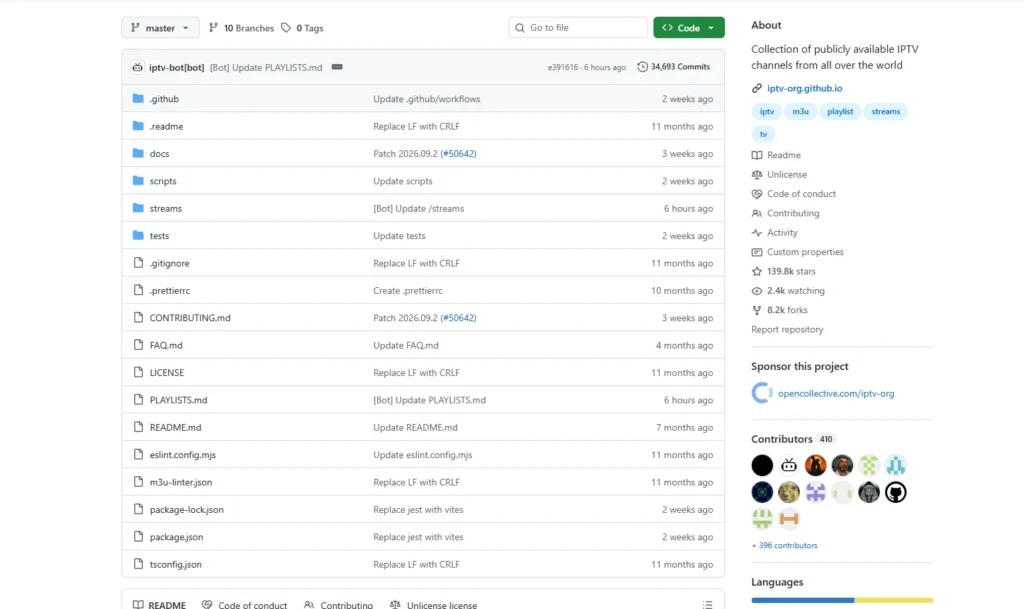
Task: Open opencollective.com/iptv-org sponsor link
Action: coord(835,394)
